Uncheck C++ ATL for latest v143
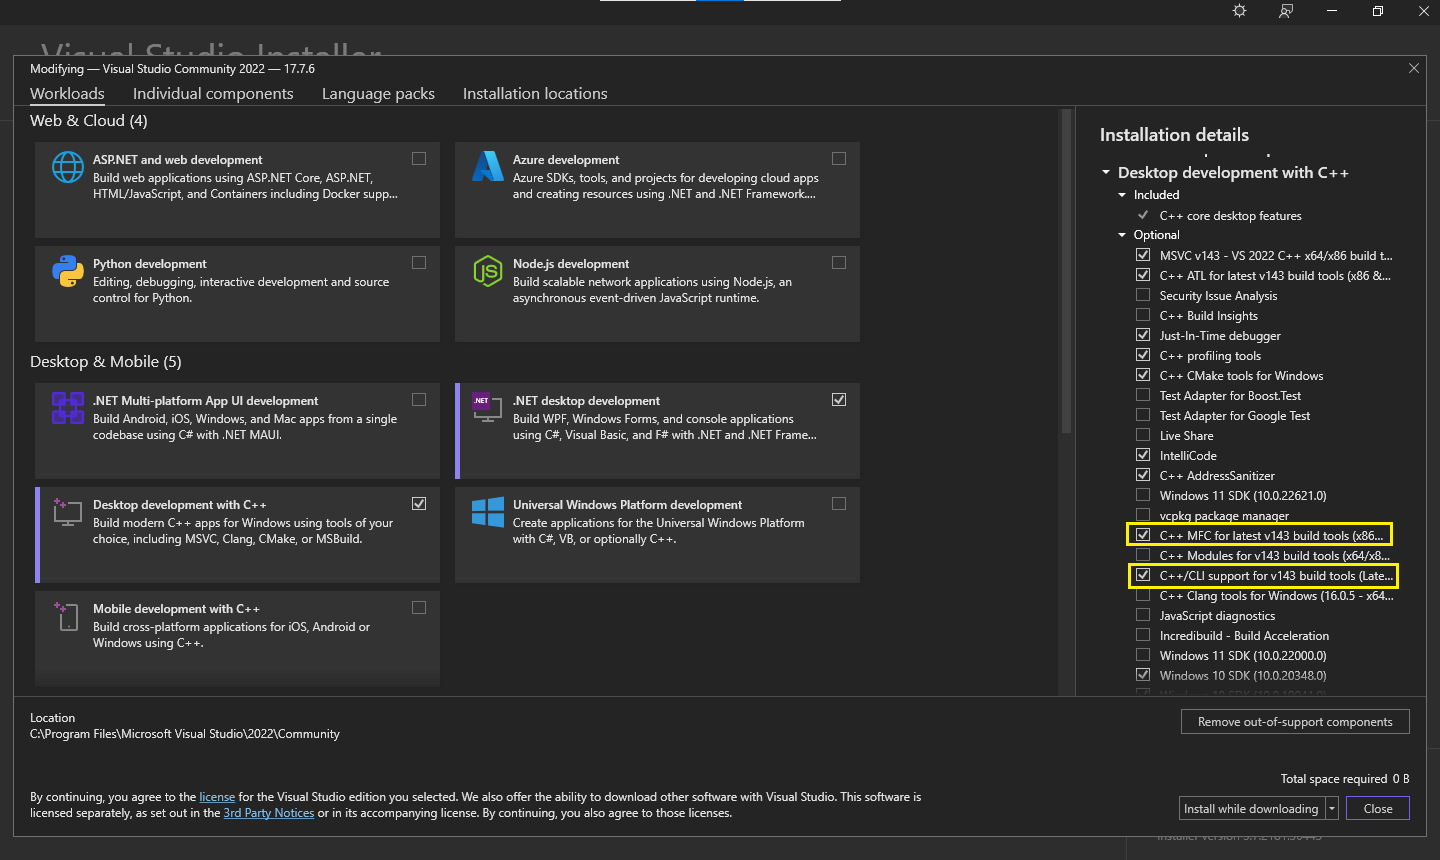Image resolution: width=1440 pixels, height=860 pixels. [1143, 275]
